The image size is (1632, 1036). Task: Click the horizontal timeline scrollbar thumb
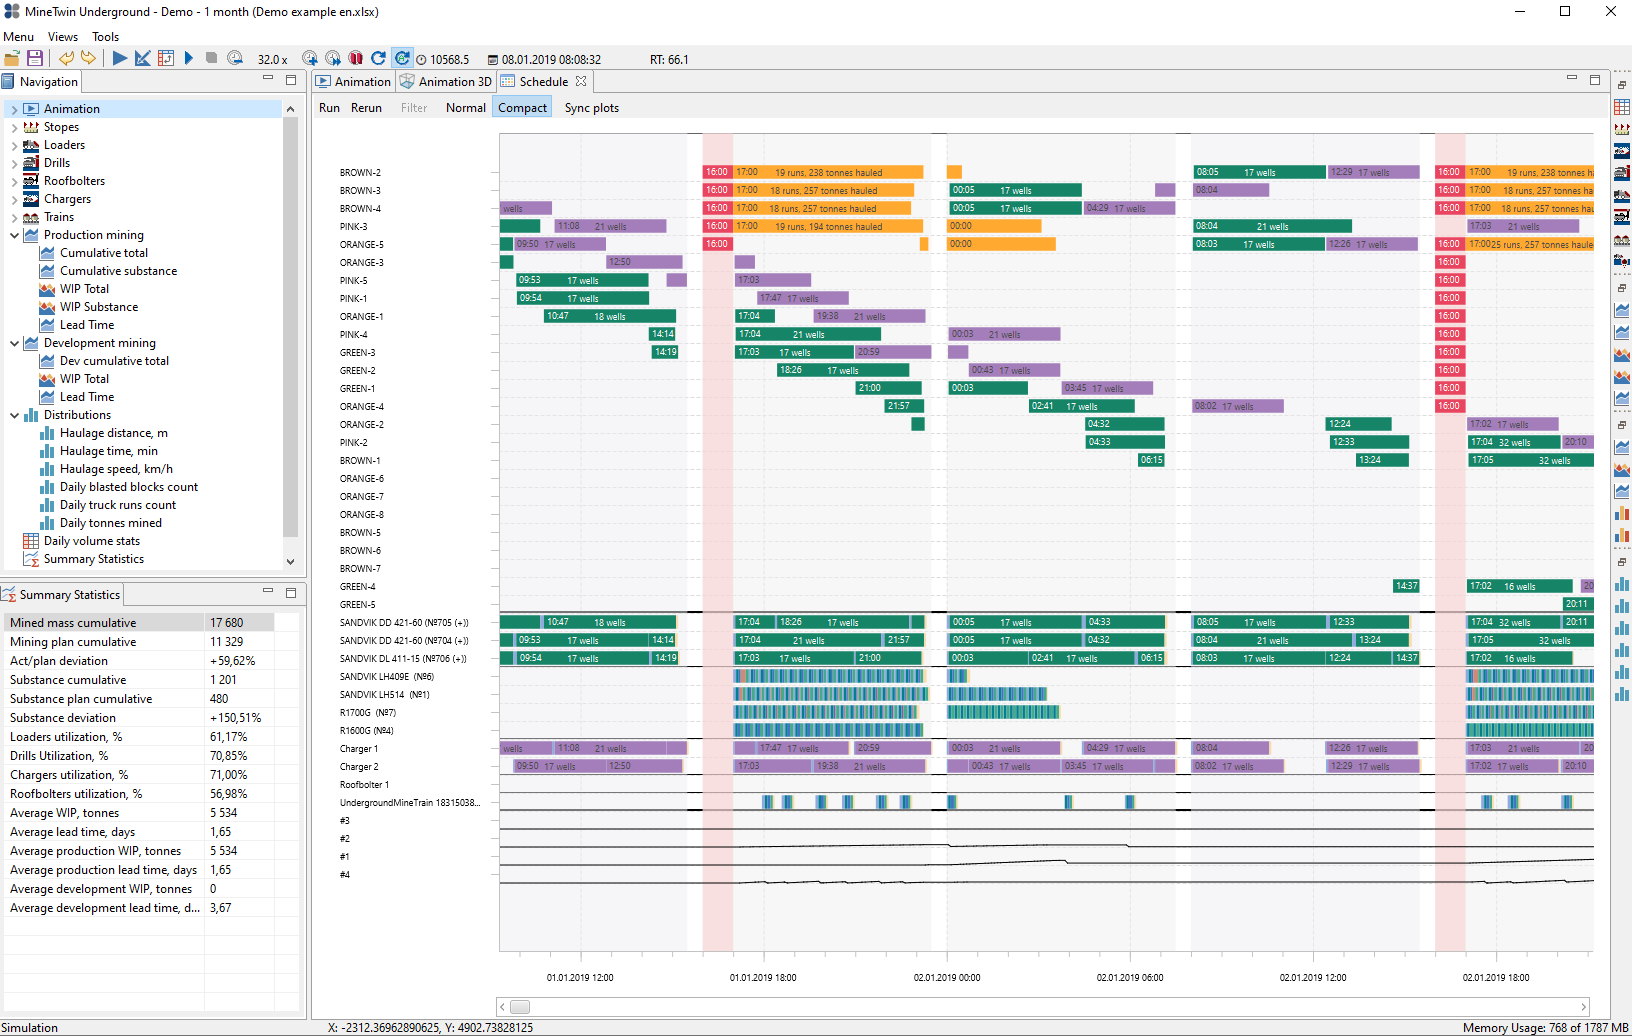click(520, 1007)
